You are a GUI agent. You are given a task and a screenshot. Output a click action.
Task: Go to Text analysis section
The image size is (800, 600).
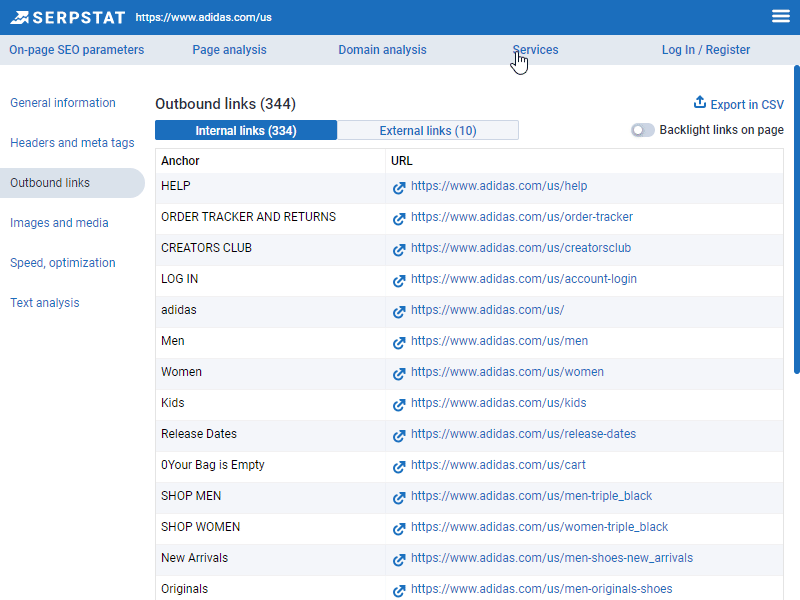click(x=45, y=303)
